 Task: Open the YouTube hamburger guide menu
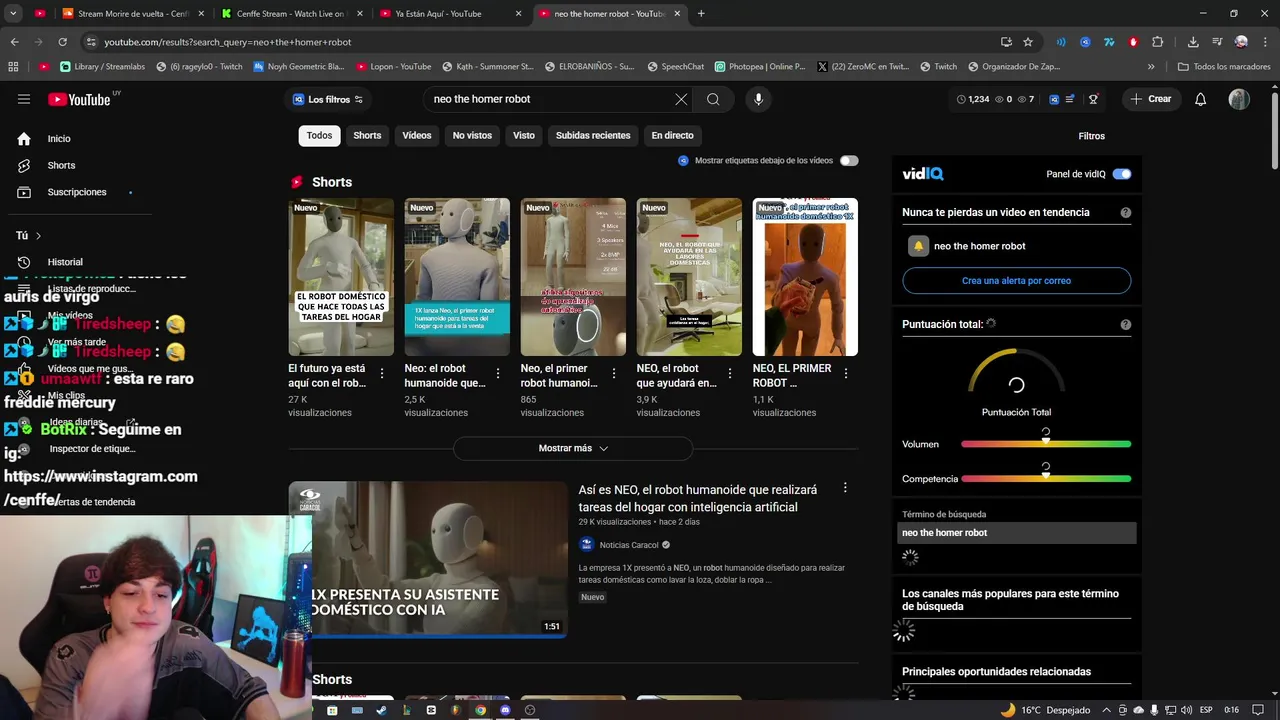pyautogui.click(x=24, y=99)
